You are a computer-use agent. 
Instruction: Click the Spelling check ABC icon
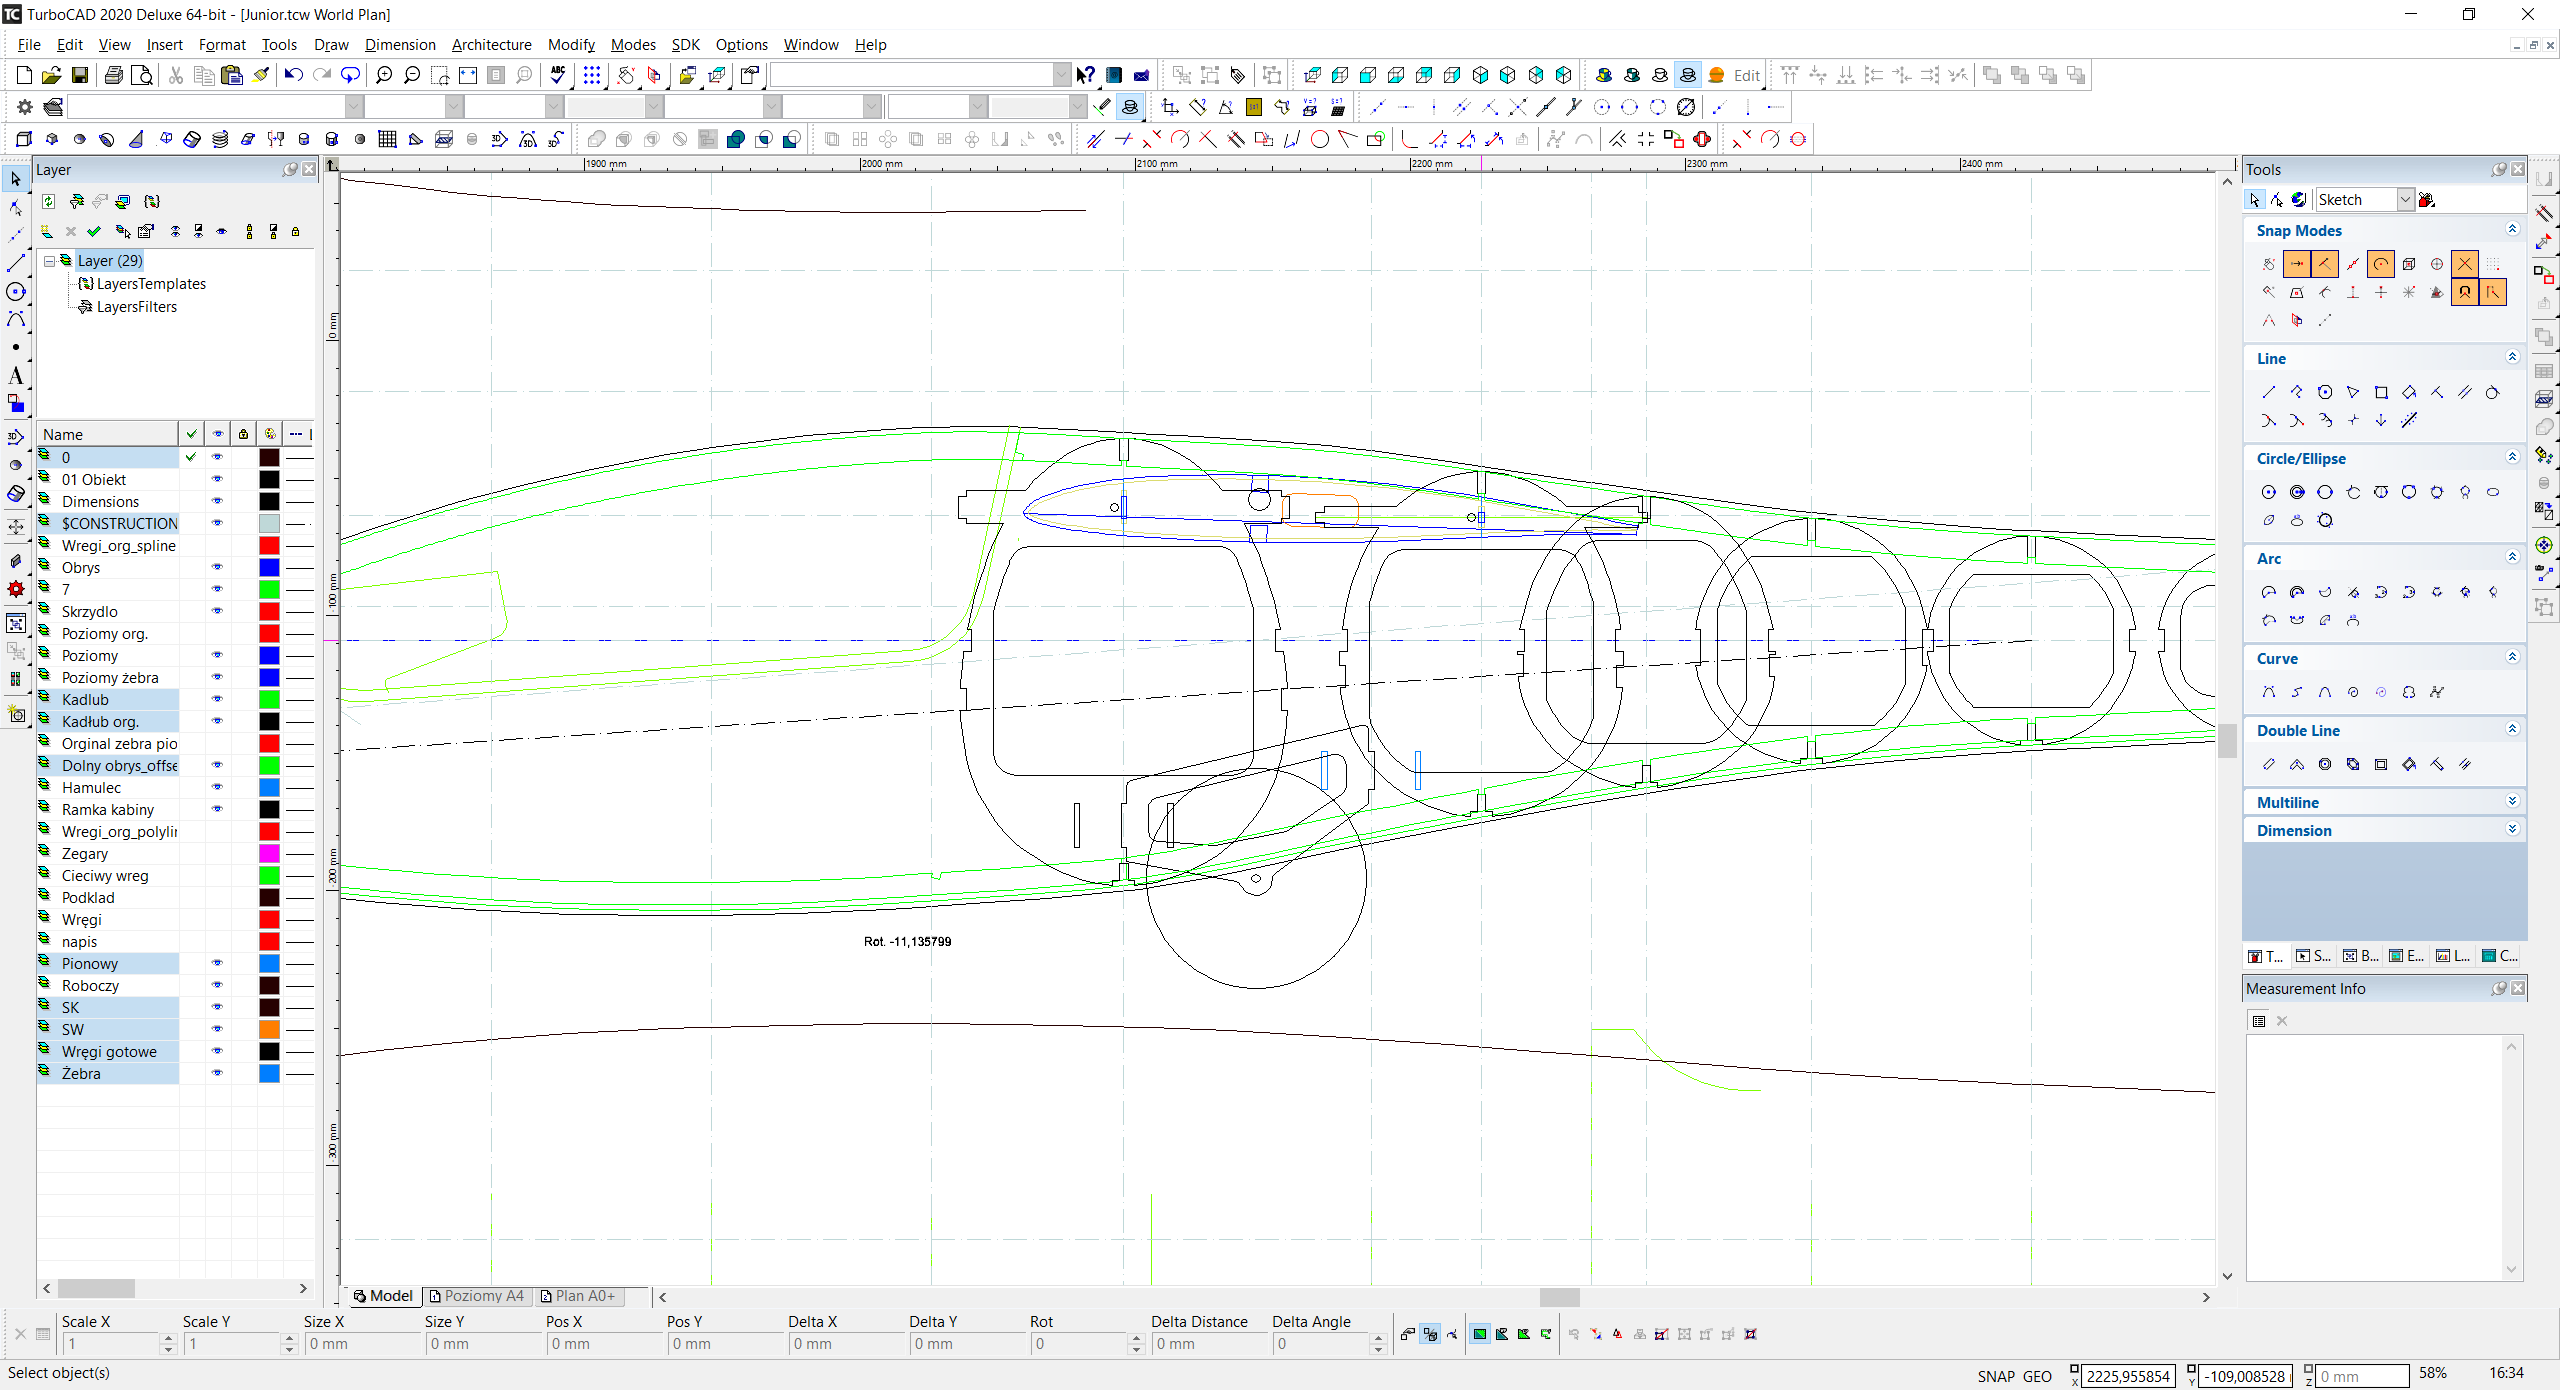point(558,75)
